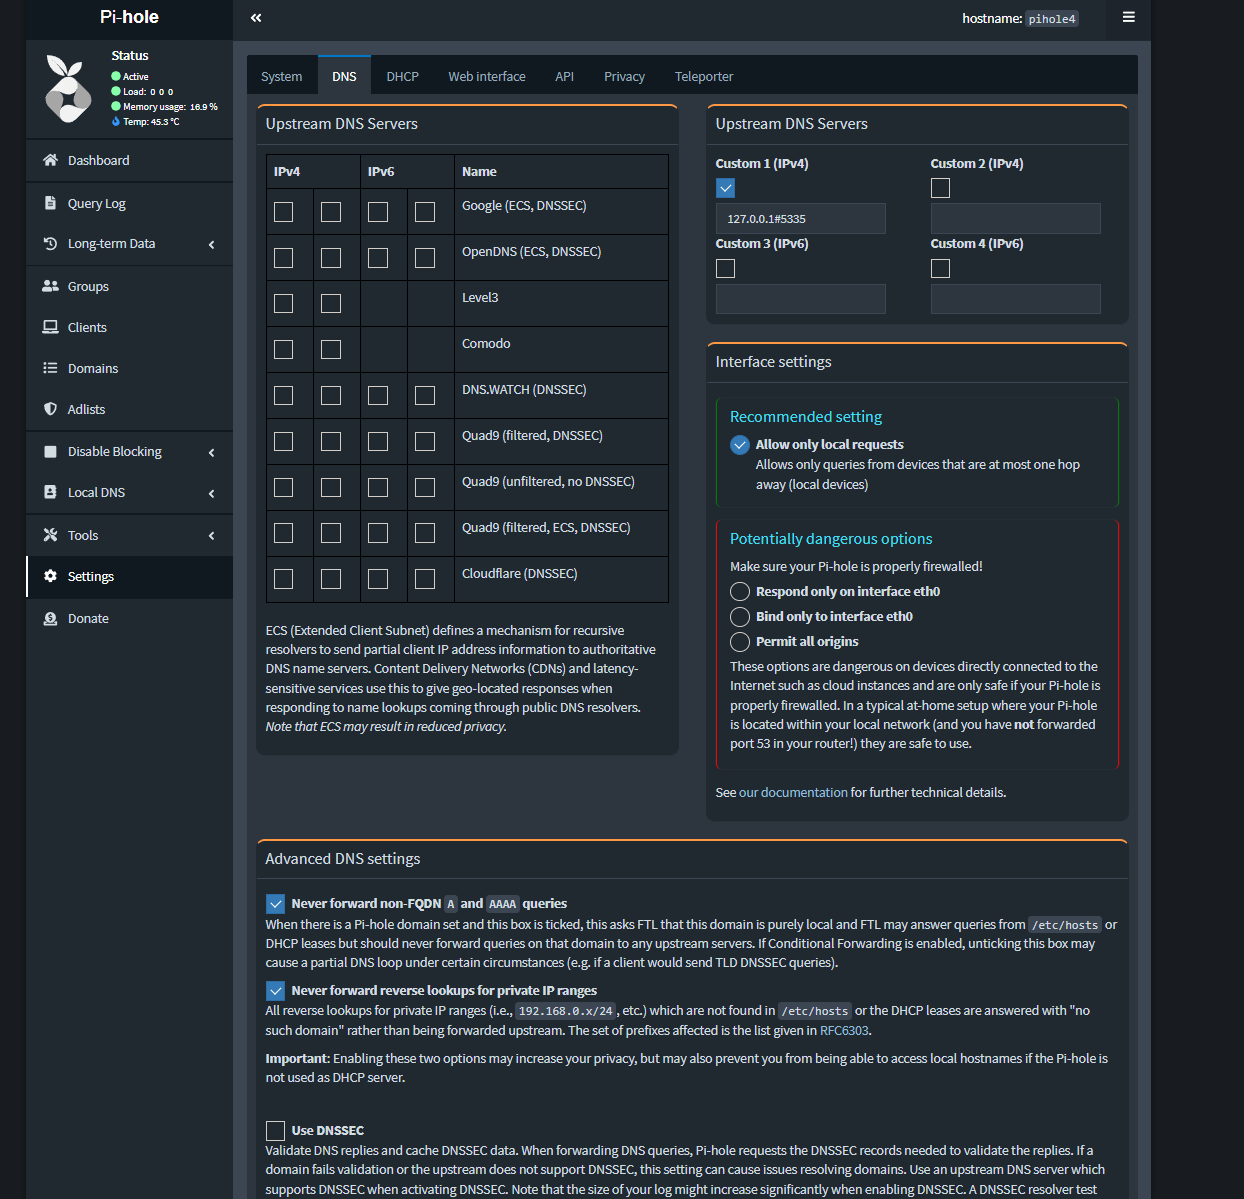Click the Dashboard home icon
Viewport: 1244px width, 1199px height.
[x=50, y=160]
